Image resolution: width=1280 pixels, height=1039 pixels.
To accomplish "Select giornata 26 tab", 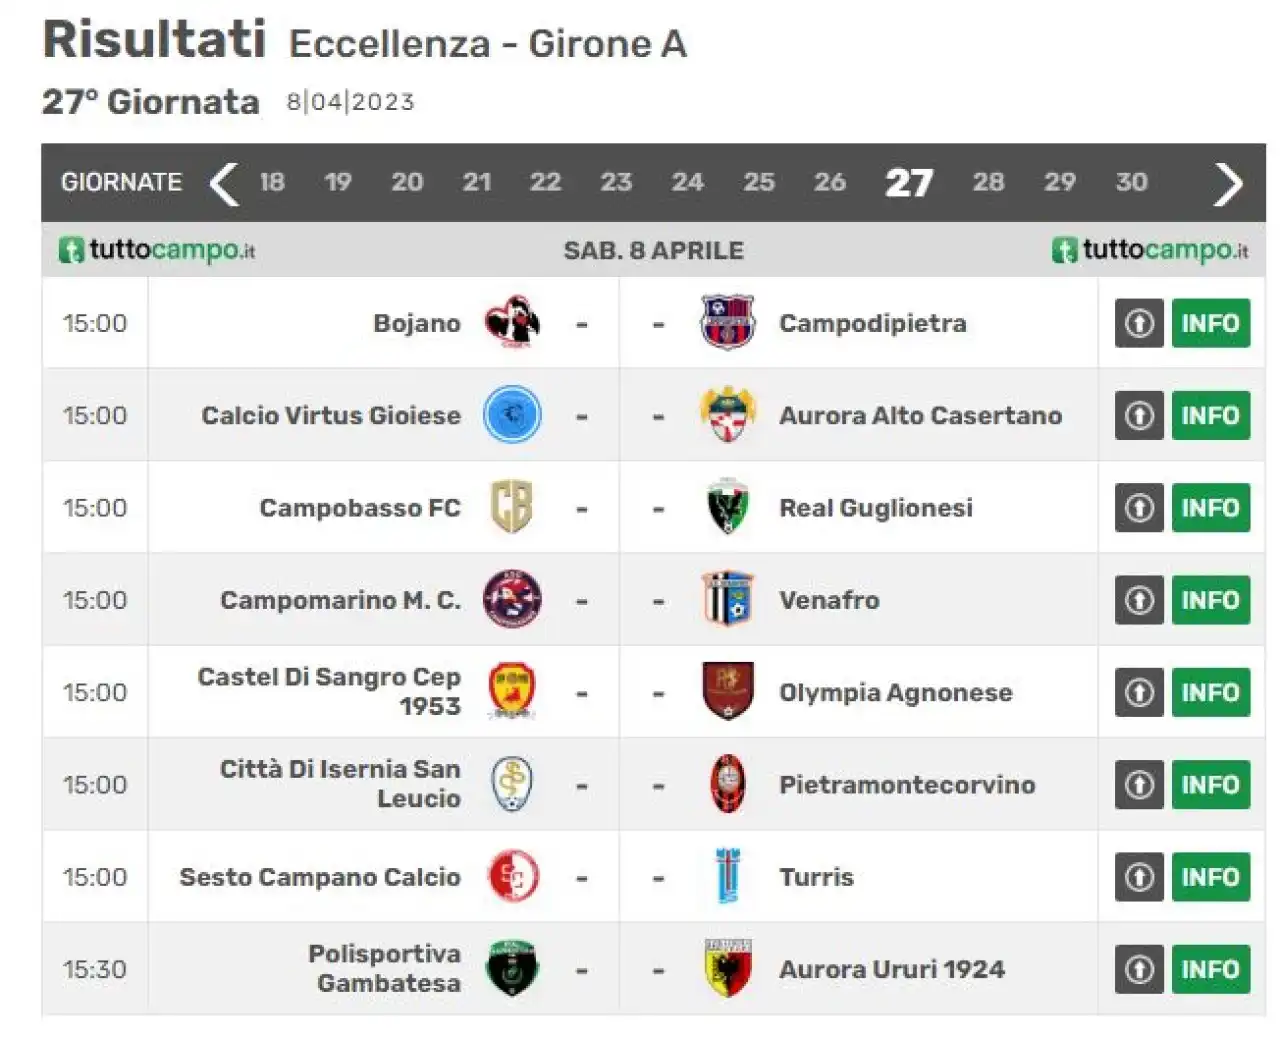I will 829,182.
